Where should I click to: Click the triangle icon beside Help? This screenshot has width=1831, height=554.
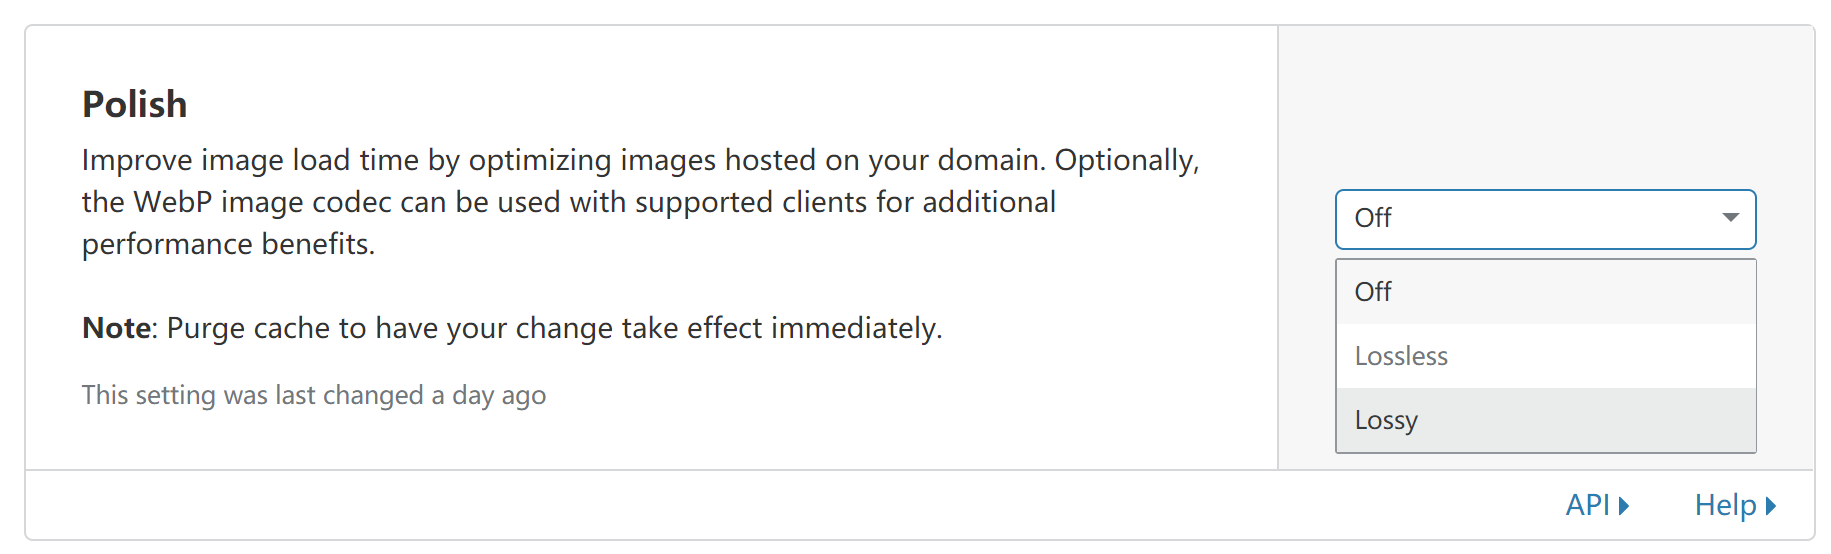pos(1771,506)
